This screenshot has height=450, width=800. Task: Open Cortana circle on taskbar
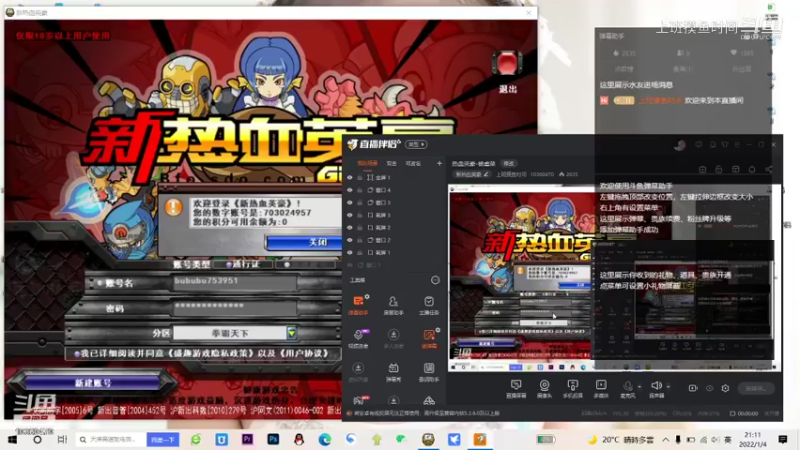37,439
